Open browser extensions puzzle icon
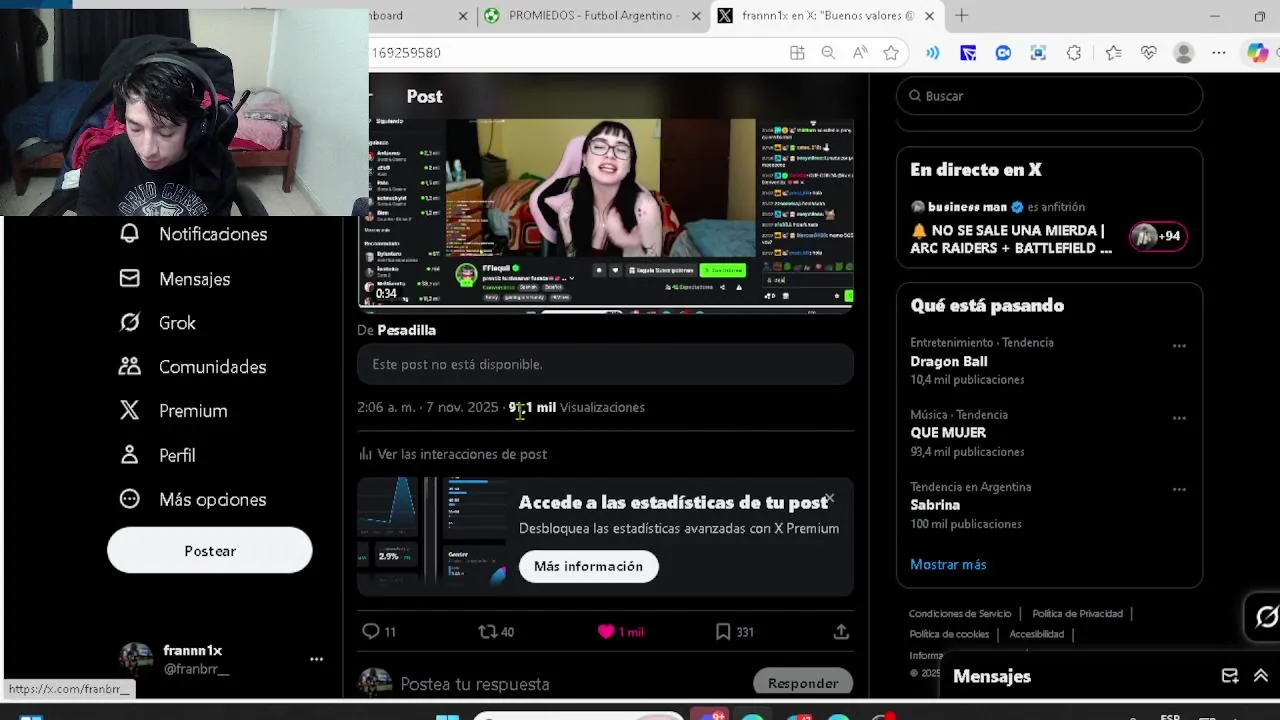The height and width of the screenshot is (720, 1280). [x=1074, y=53]
